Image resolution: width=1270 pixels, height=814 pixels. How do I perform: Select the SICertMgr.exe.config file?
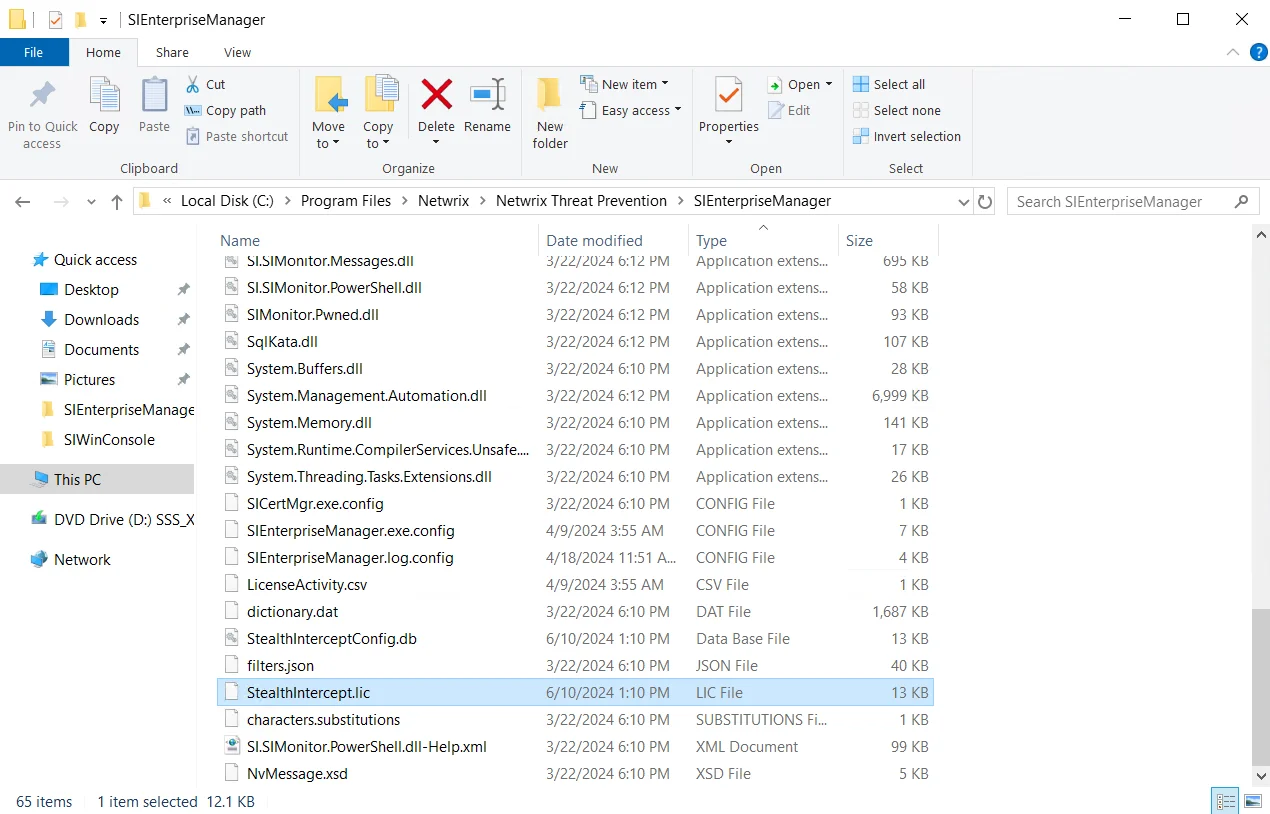[315, 503]
